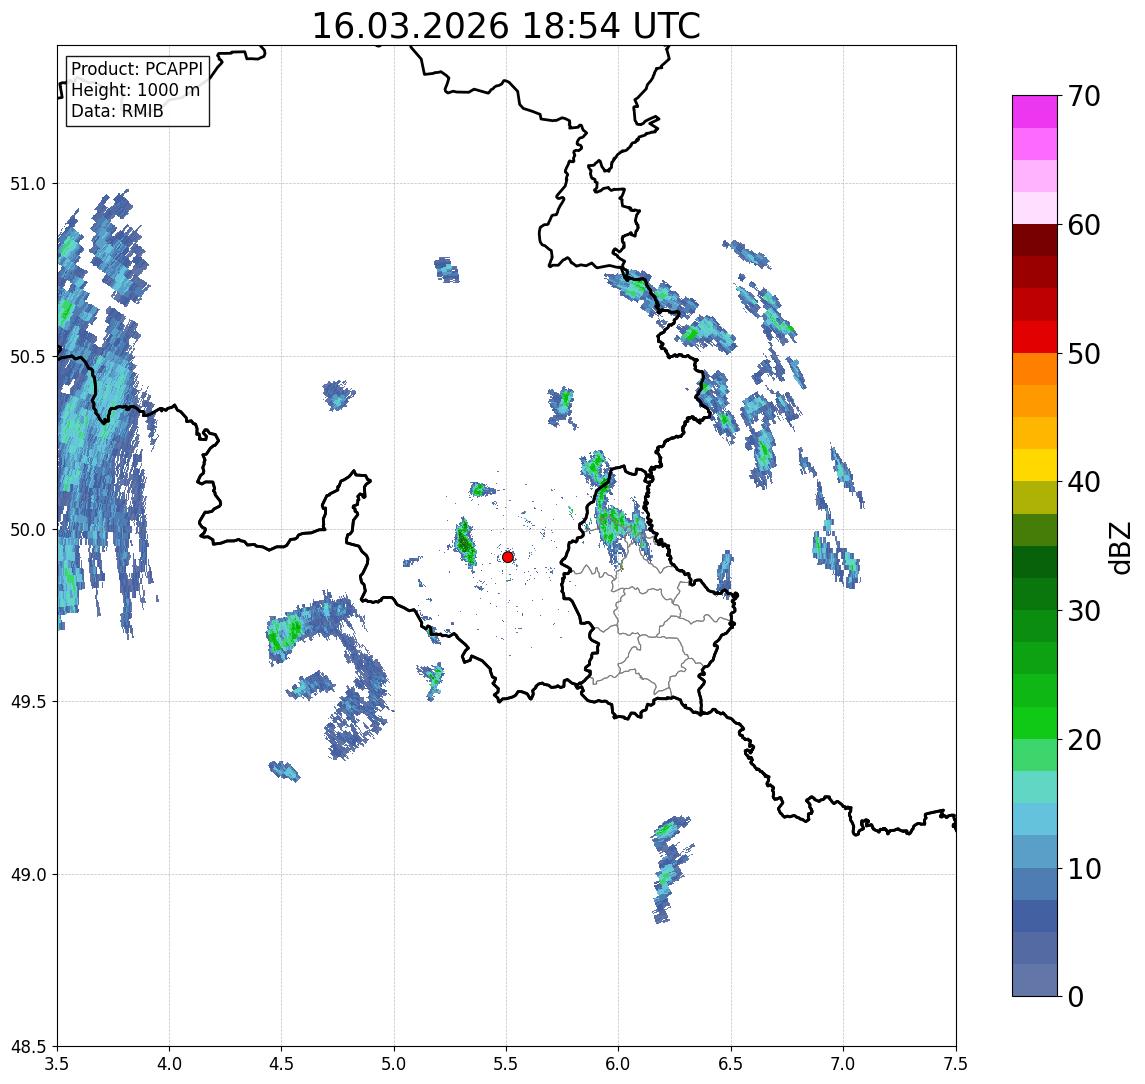Click longitude axis label 7.5
1145x1084 pixels.
tap(956, 1064)
